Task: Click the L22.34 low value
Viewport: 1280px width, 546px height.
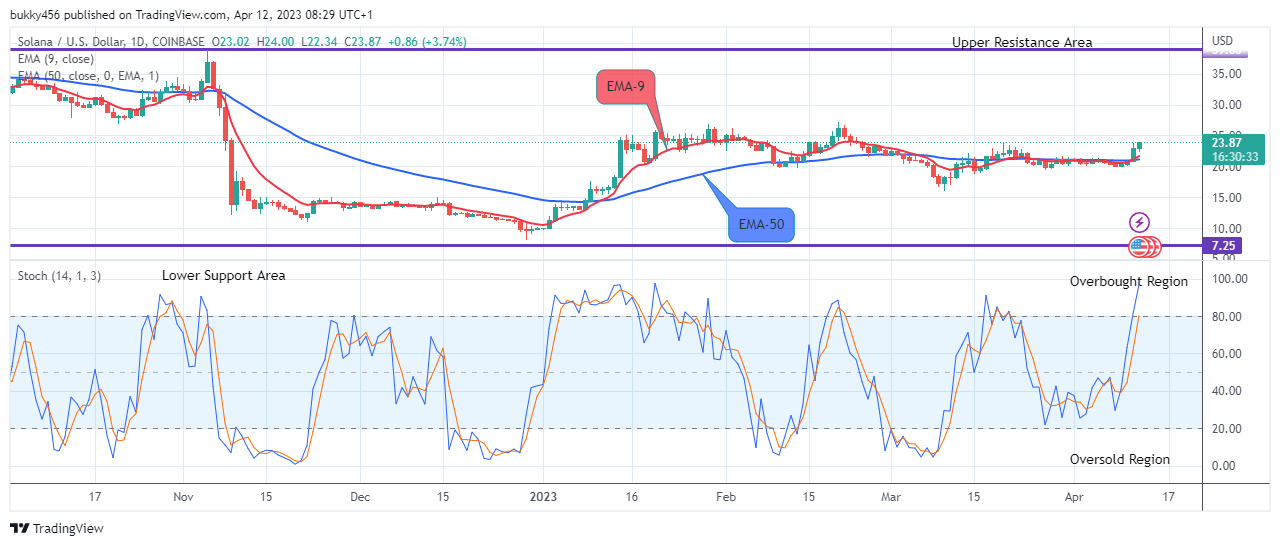Action: click(x=320, y=42)
